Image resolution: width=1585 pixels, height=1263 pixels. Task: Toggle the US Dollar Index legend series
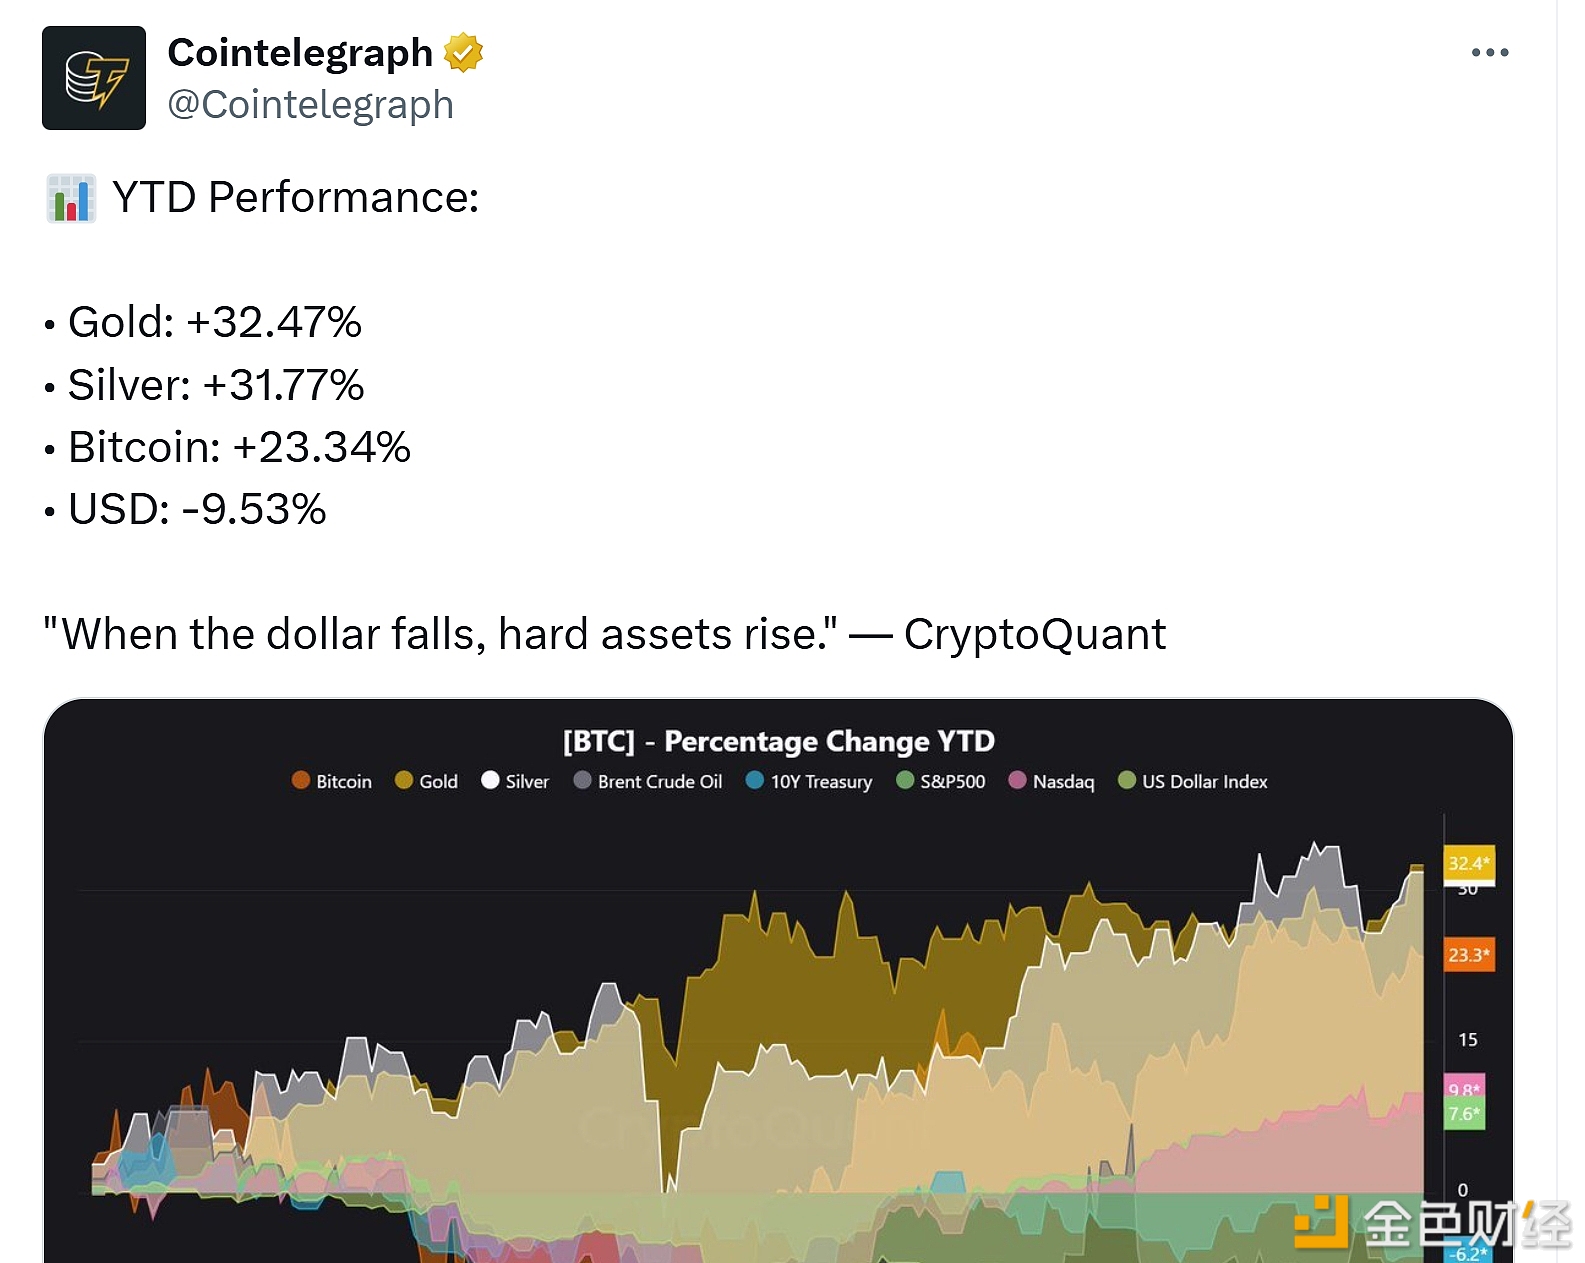[1193, 781]
